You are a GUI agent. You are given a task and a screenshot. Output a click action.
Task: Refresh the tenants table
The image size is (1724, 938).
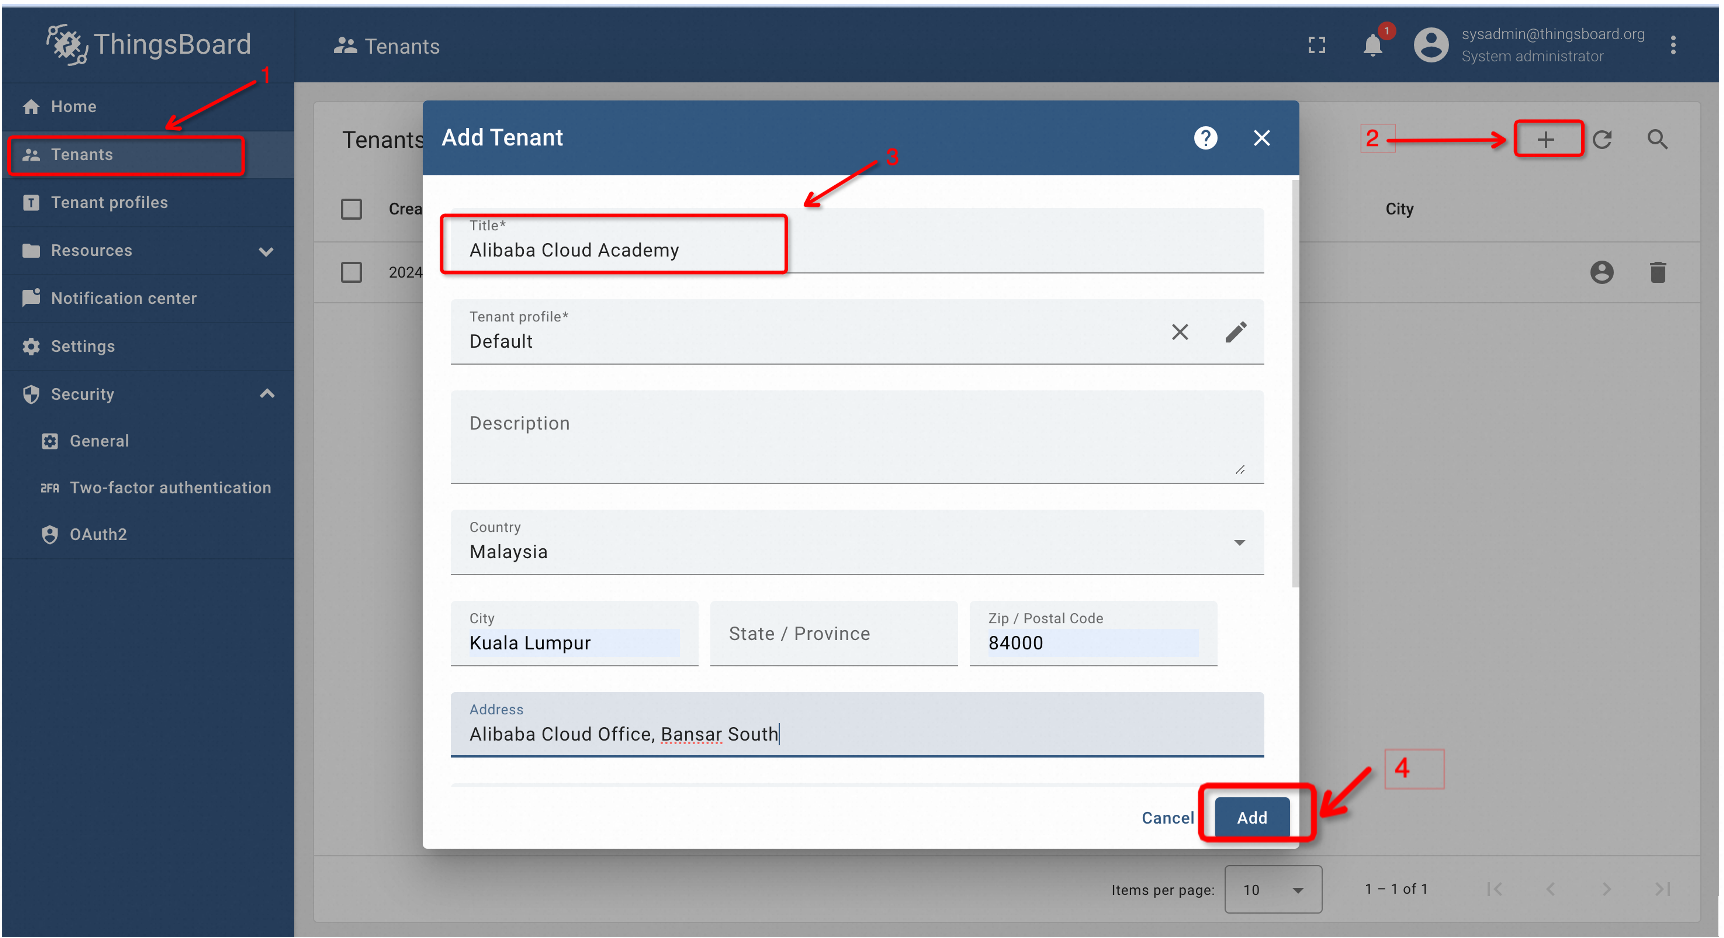(1602, 140)
